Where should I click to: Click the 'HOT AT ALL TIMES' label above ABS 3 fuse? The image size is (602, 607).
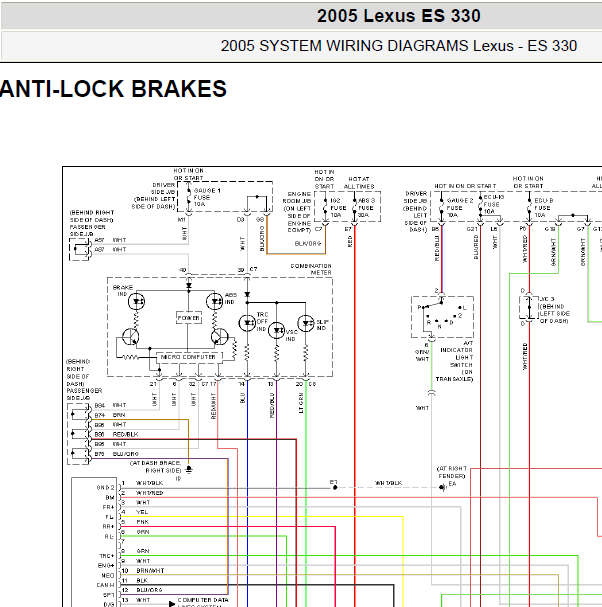[x=359, y=183]
